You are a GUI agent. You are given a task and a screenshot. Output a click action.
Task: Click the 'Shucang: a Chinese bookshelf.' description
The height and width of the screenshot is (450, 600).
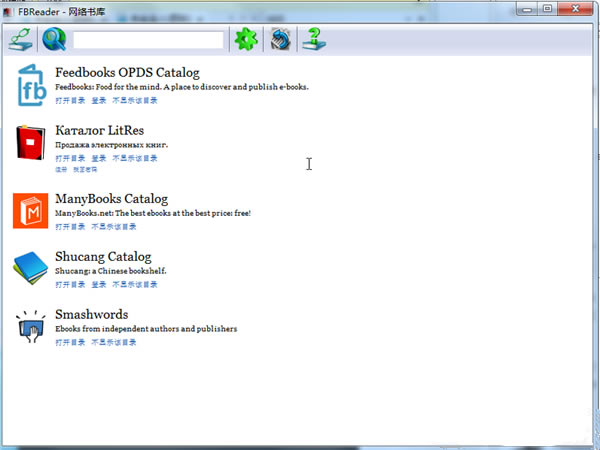point(111,271)
